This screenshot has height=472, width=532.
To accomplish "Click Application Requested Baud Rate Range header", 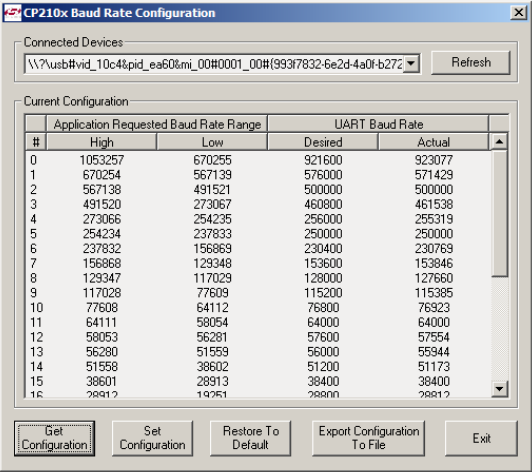I will [x=157, y=124].
